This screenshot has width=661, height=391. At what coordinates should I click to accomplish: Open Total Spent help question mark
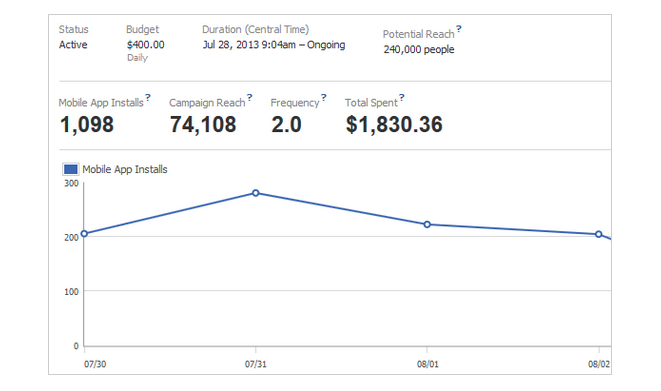(x=402, y=98)
